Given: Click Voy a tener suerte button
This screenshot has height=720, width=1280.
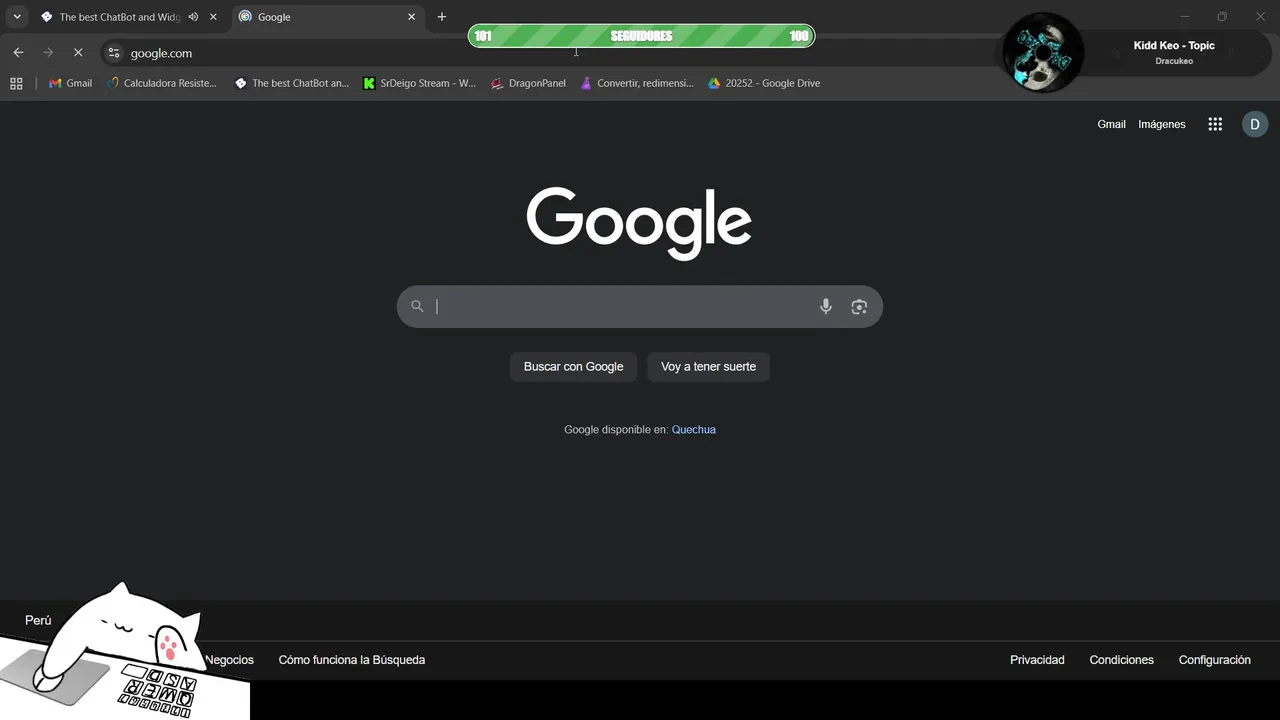Looking at the screenshot, I should 708,366.
